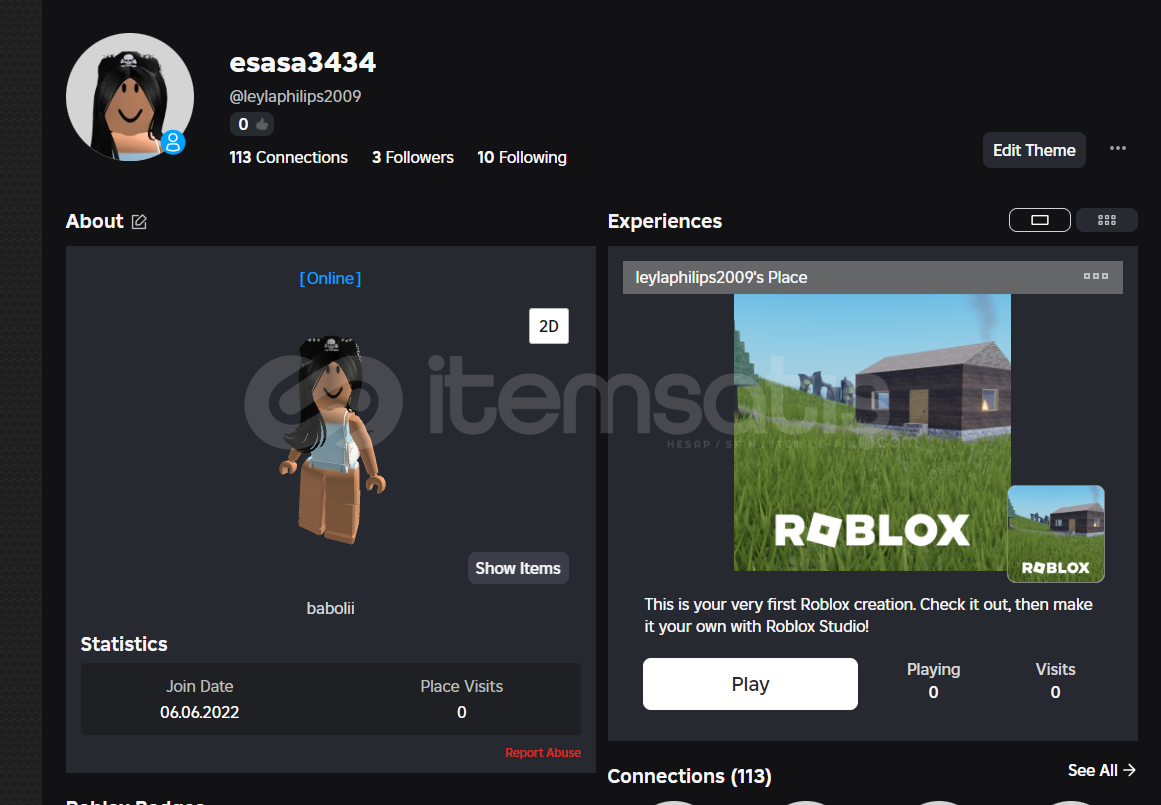Click the edit pencil icon next to About
Screen dimensions: 1161x805
pyautogui.click(x=139, y=221)
